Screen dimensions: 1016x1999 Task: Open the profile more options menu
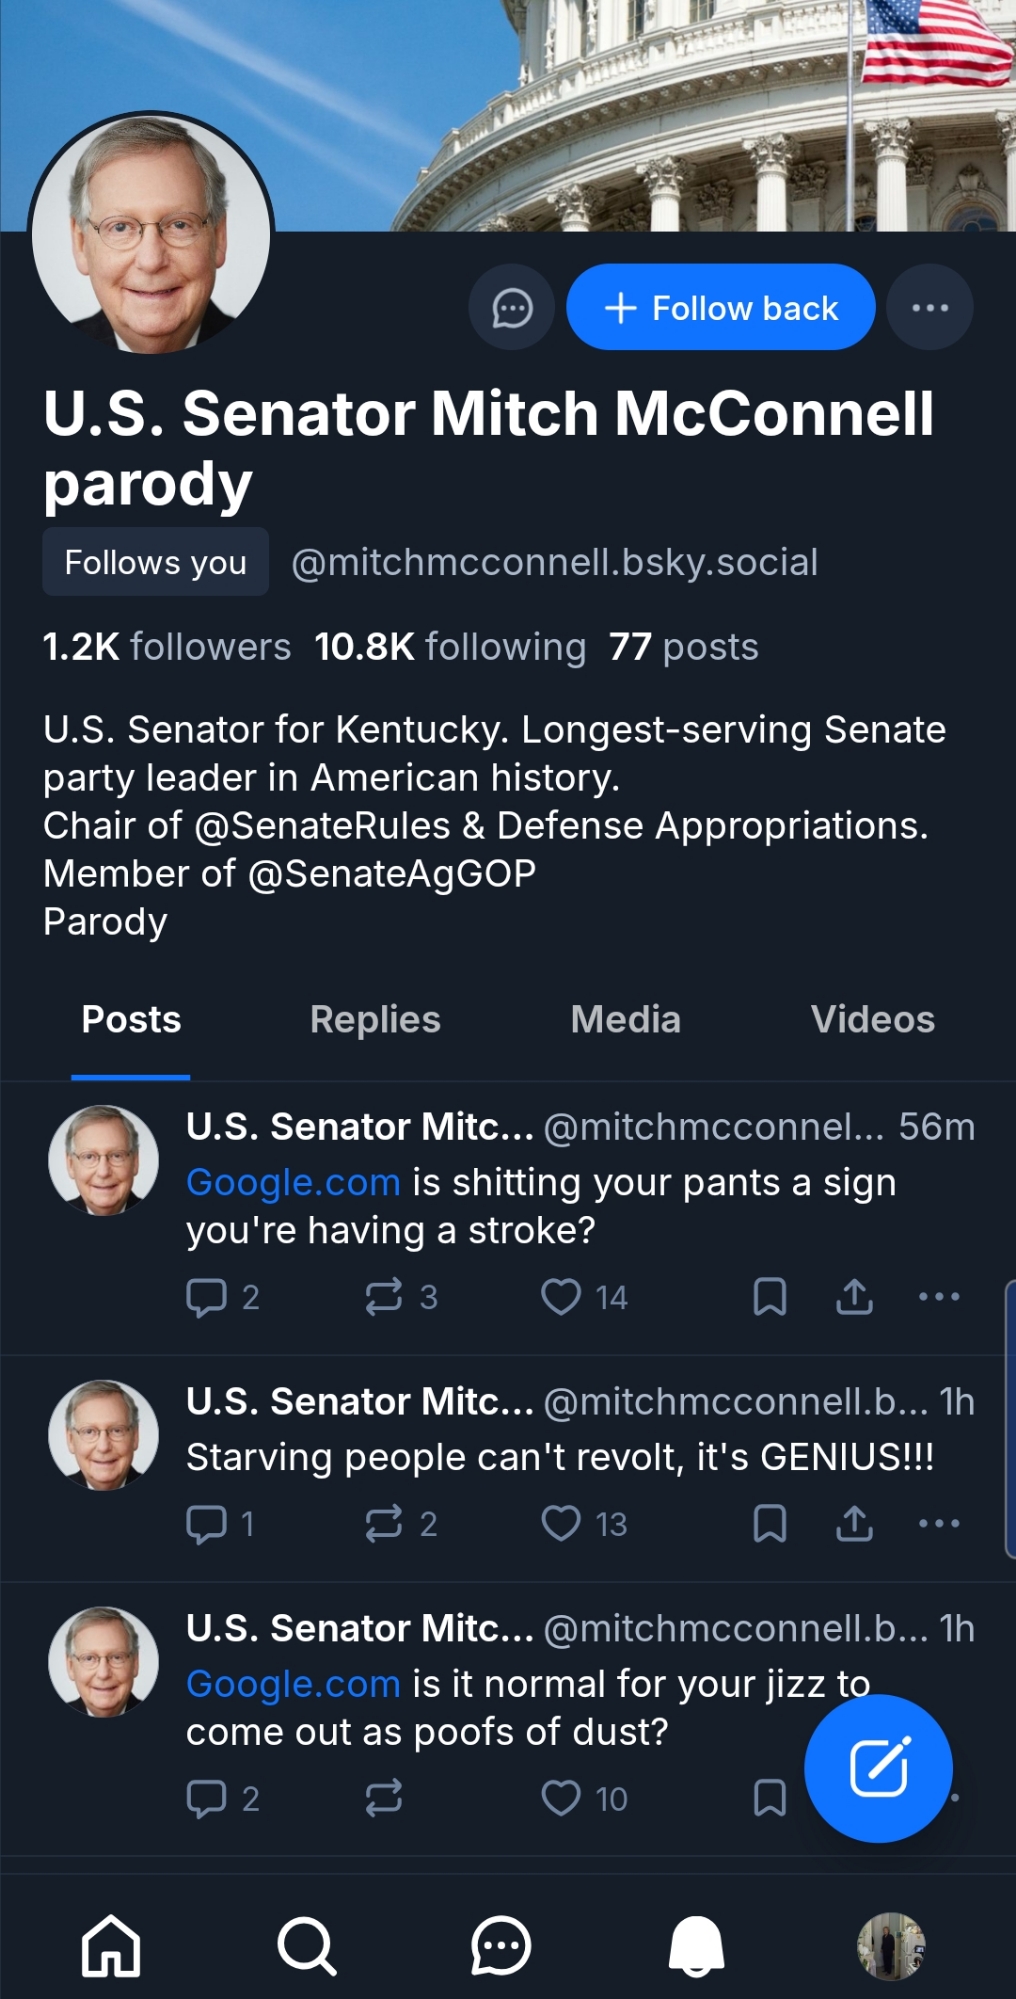pyautogui.click(x=930, y=308)
